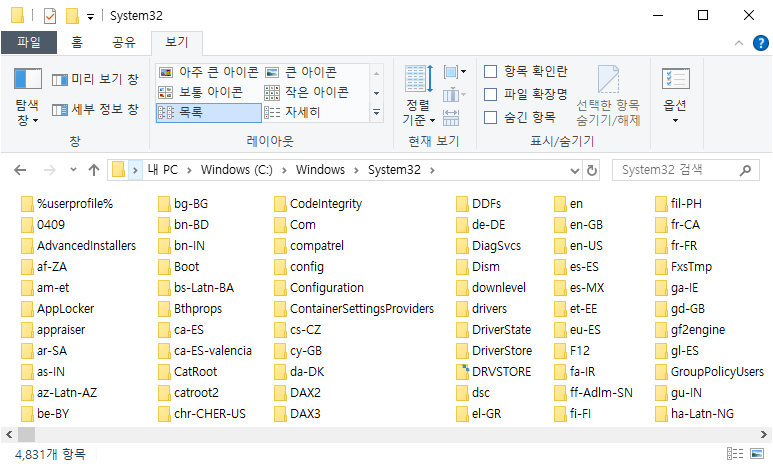Click size all columns to fit icon
This screenshot has width=773, height=467.
click(x=451, y=118)
